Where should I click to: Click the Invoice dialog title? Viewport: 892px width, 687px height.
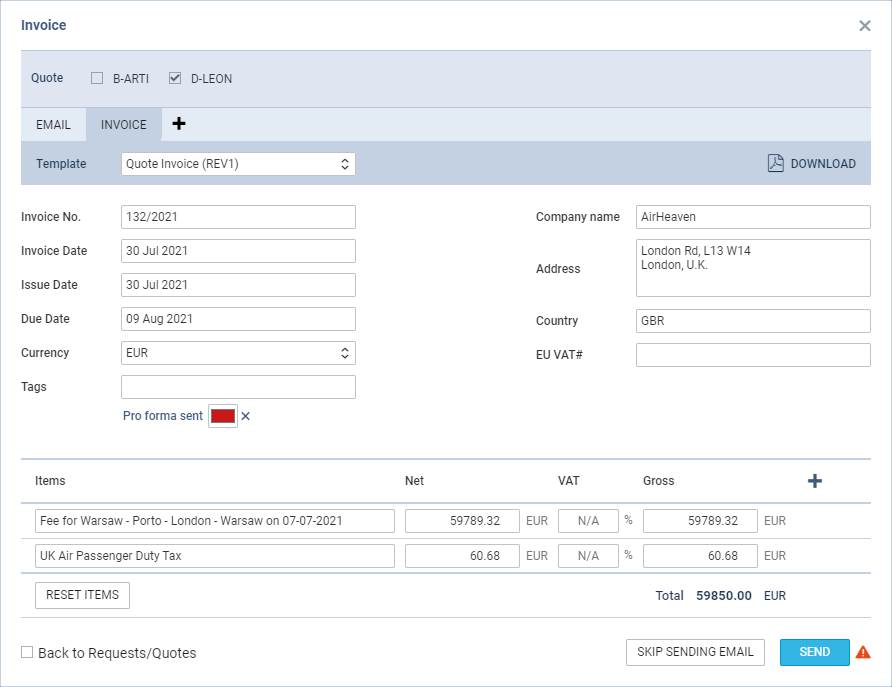43,26
